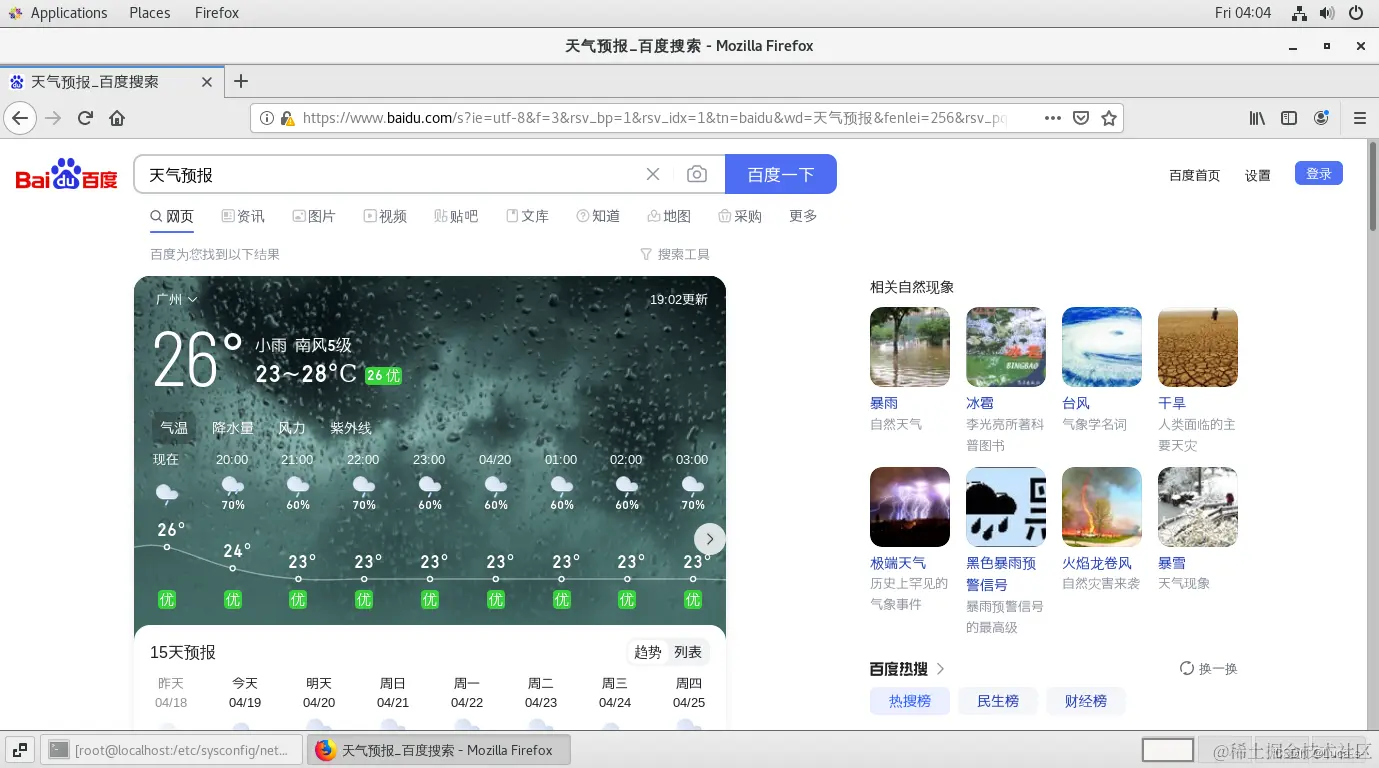Open the Places menu
The height and width of the screenshot is (768, 1379).
(150, 13)
